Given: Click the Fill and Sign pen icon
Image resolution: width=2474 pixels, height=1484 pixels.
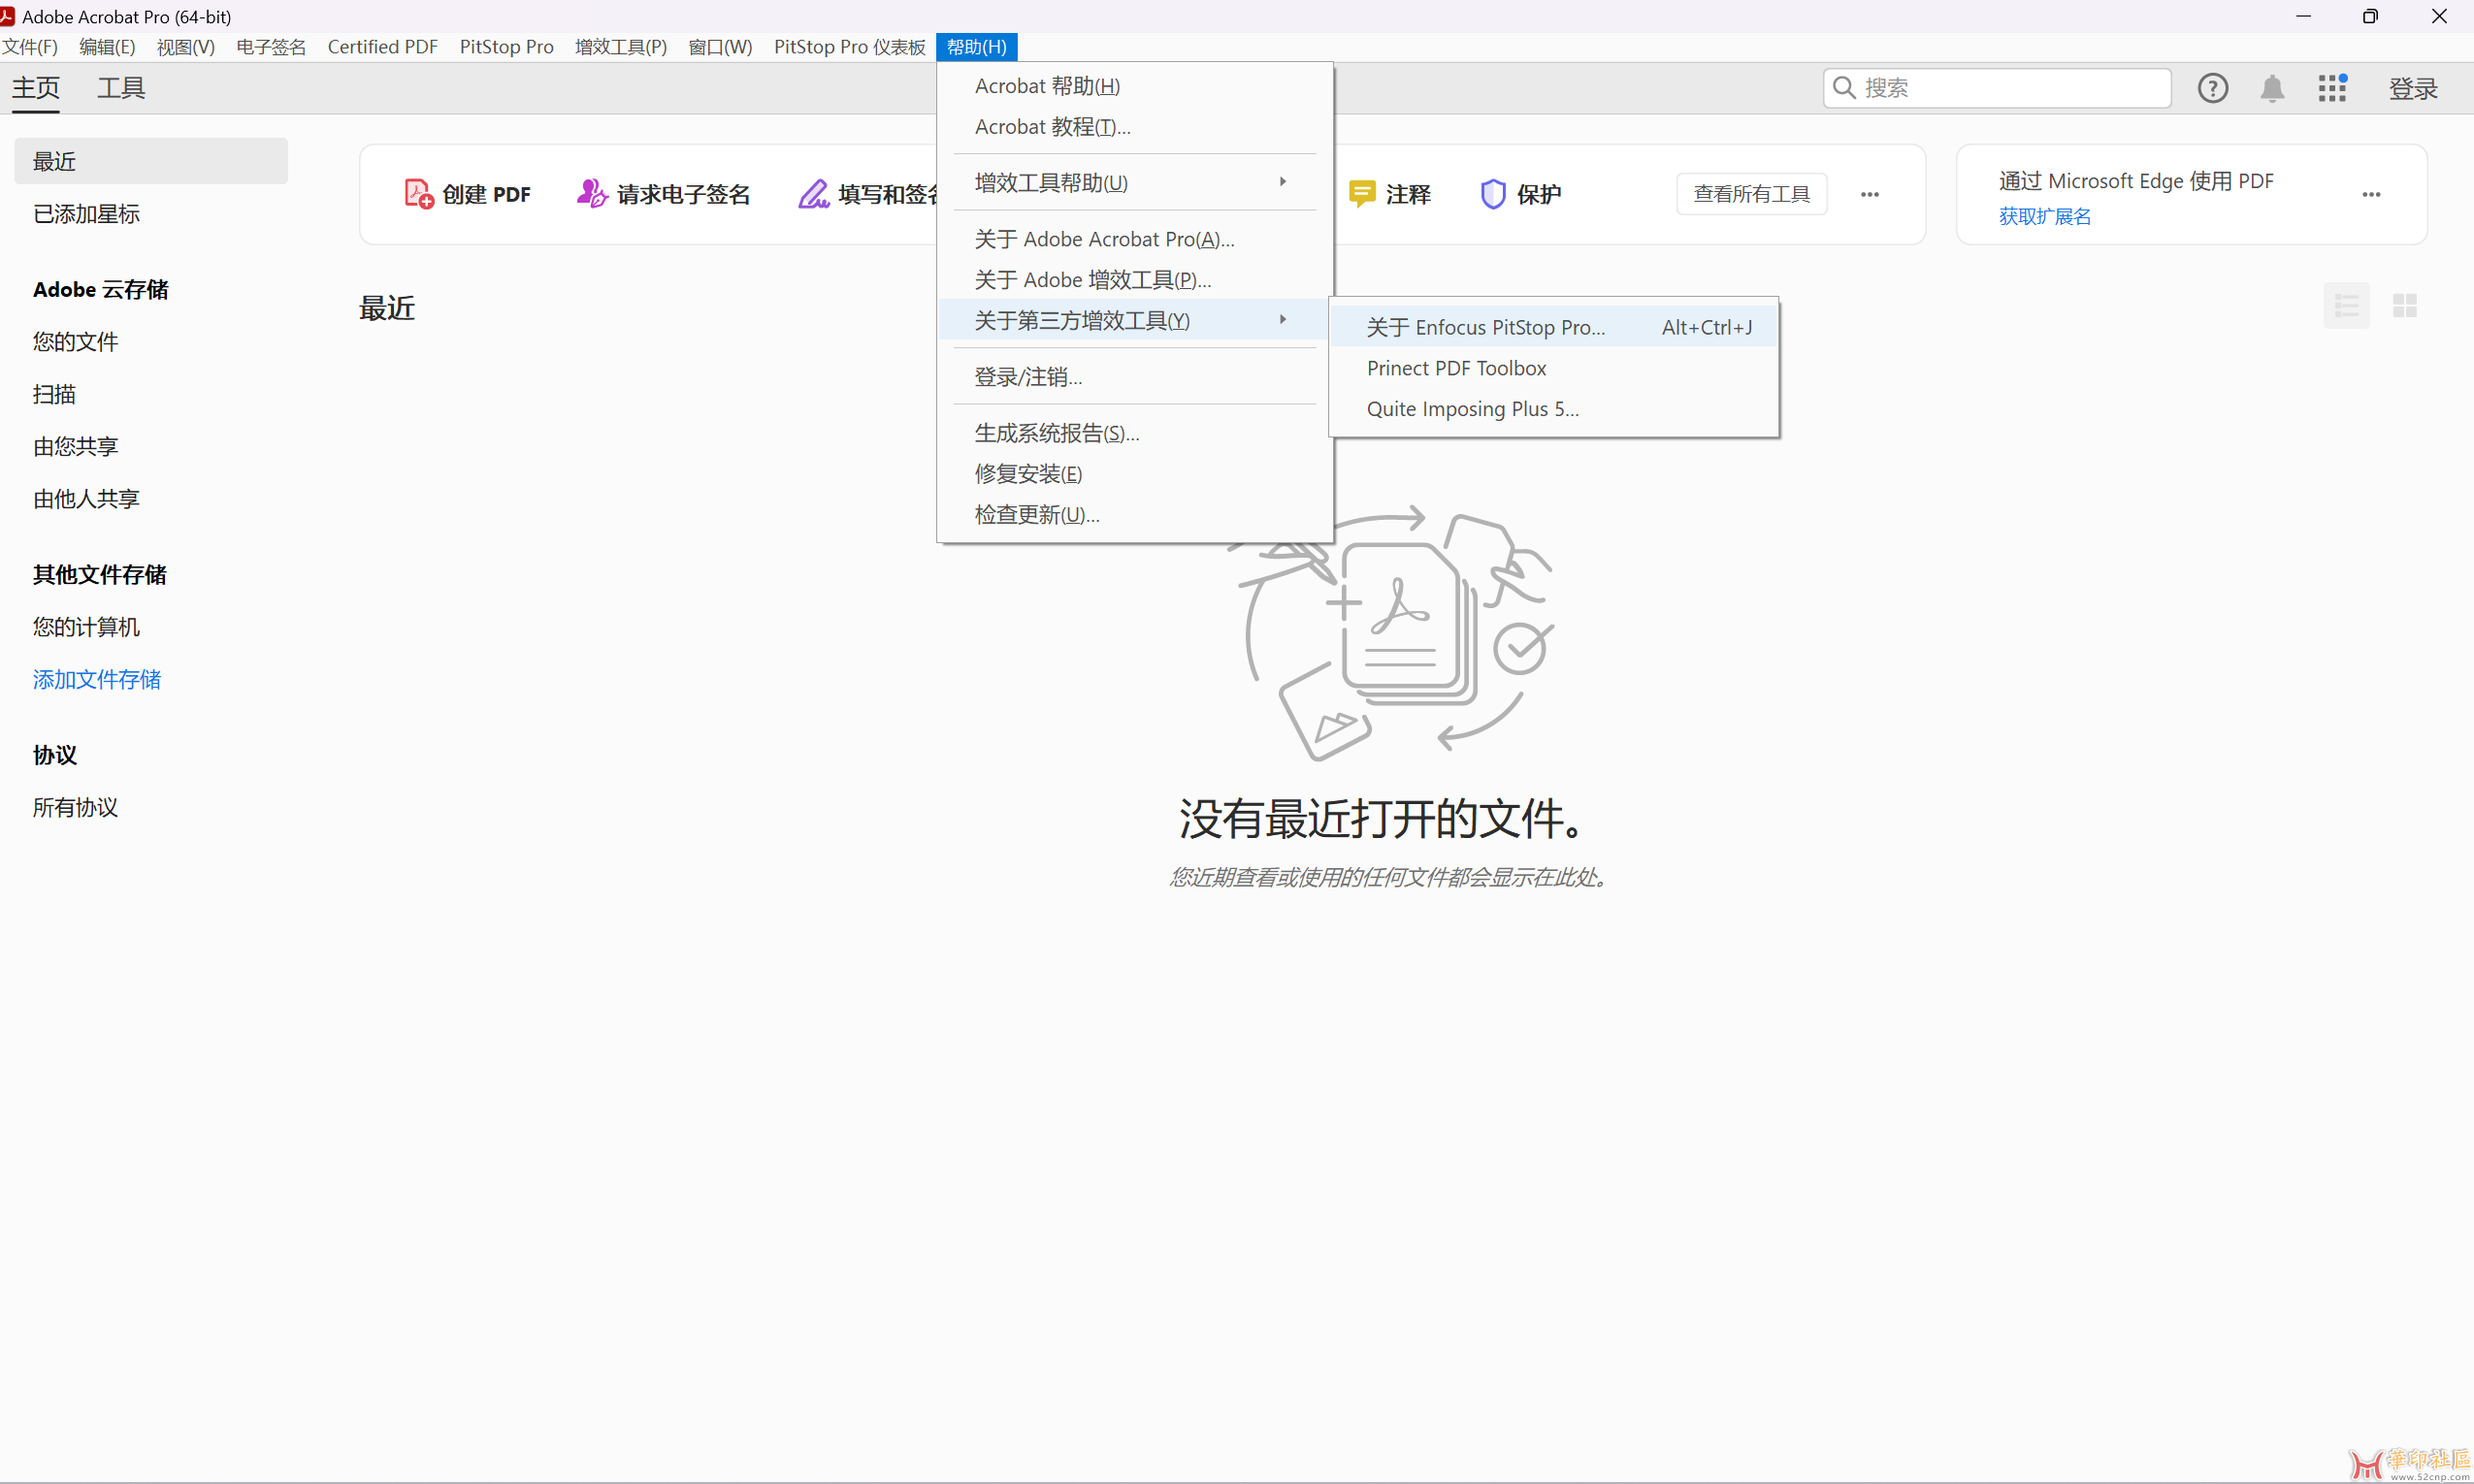Looking at the screenshot, I should [813, 194].
